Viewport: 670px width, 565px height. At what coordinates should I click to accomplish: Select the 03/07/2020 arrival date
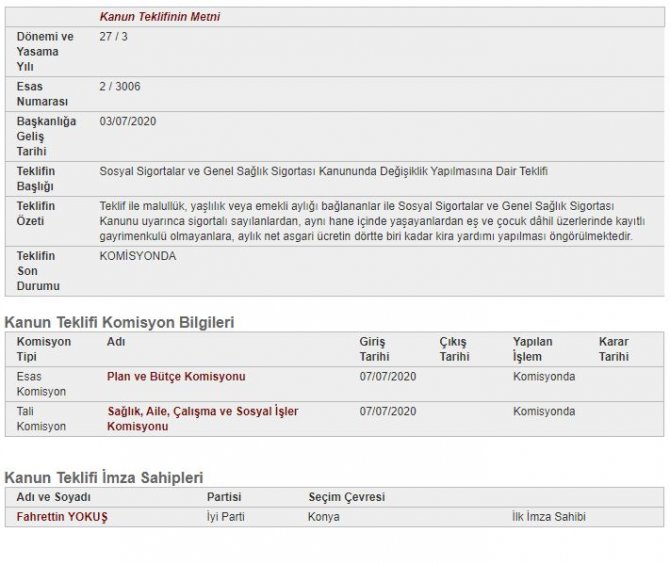point(128,121)
